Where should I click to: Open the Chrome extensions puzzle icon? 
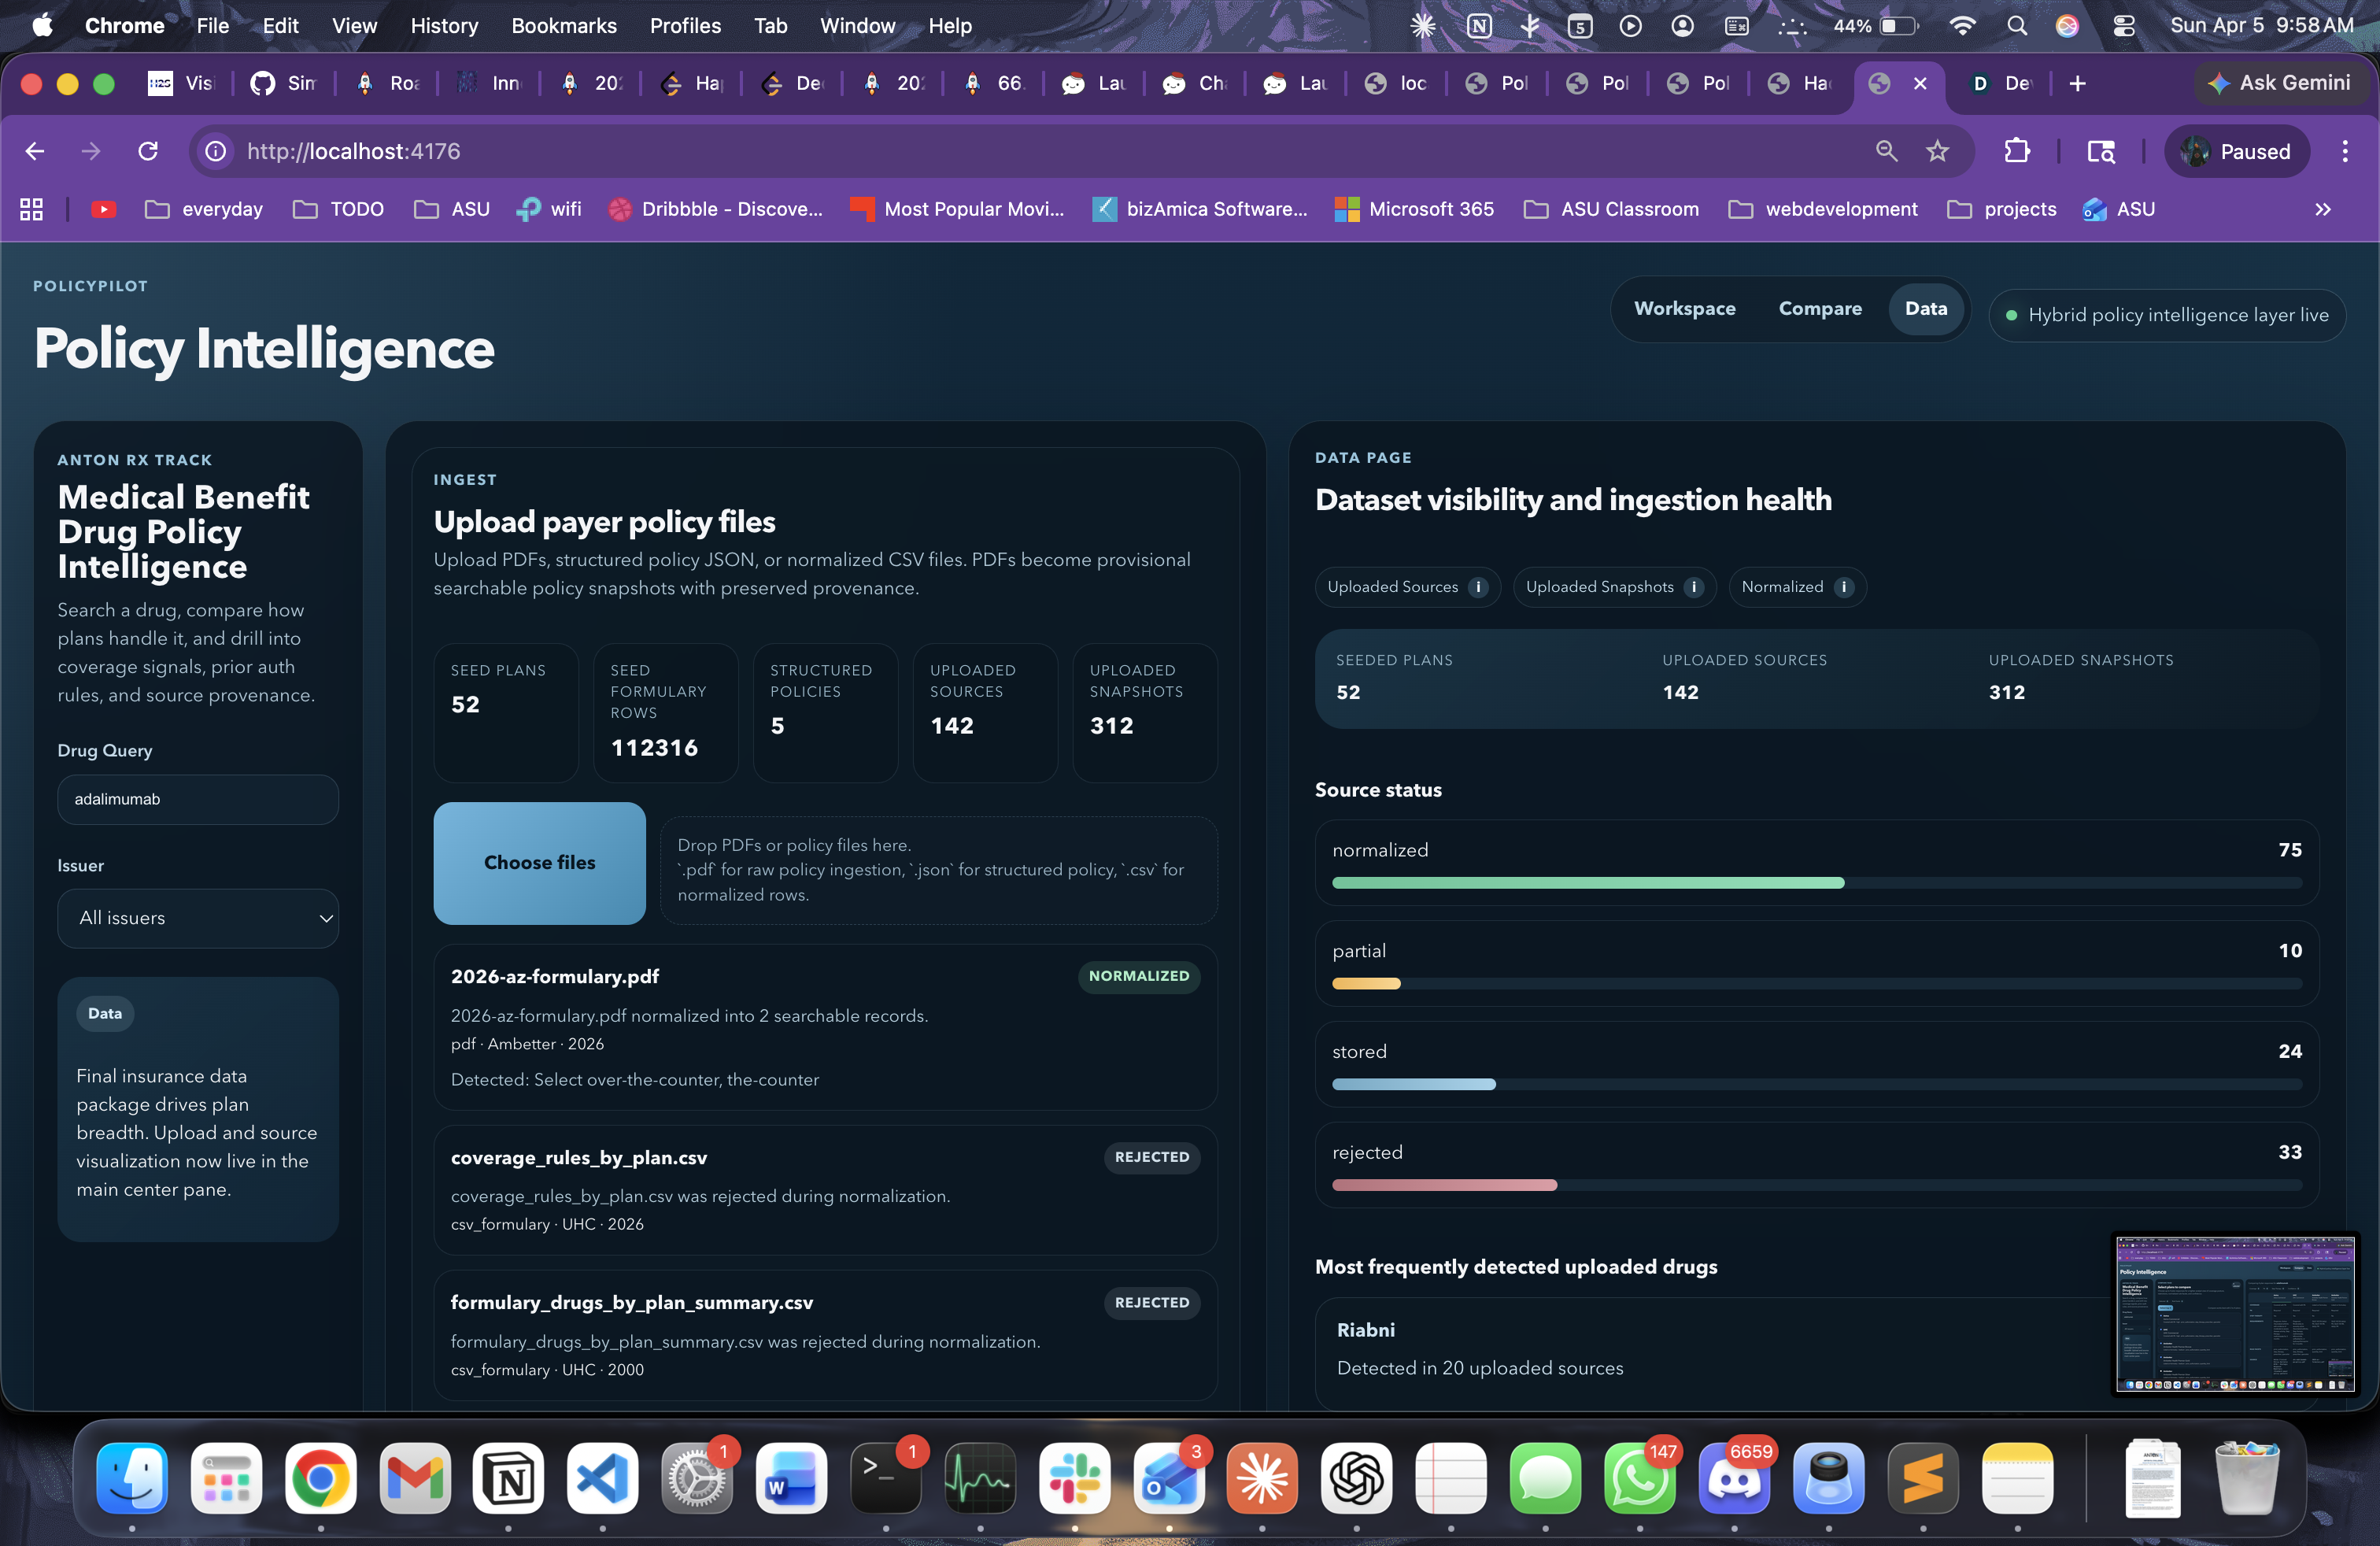tap(2016, 151)
